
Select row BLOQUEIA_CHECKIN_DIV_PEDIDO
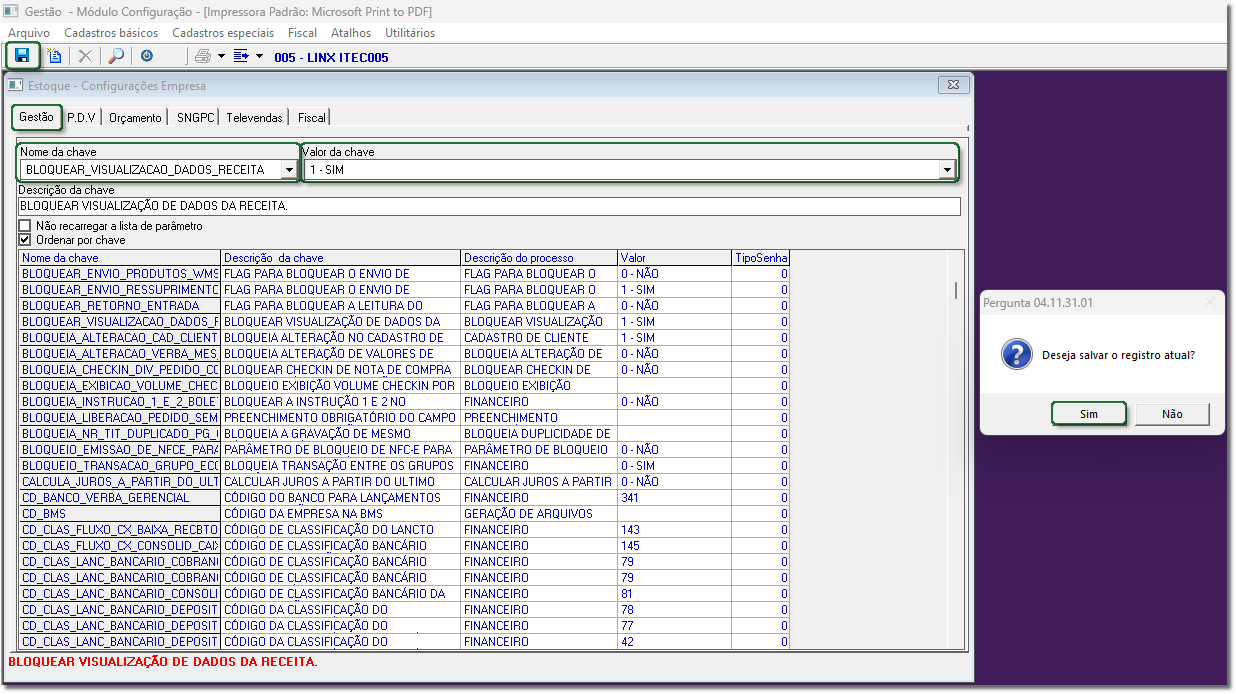[404, 369]
